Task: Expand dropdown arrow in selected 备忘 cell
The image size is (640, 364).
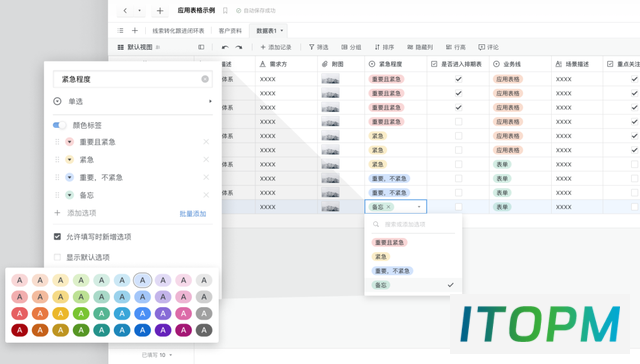Action: [419, 207]
